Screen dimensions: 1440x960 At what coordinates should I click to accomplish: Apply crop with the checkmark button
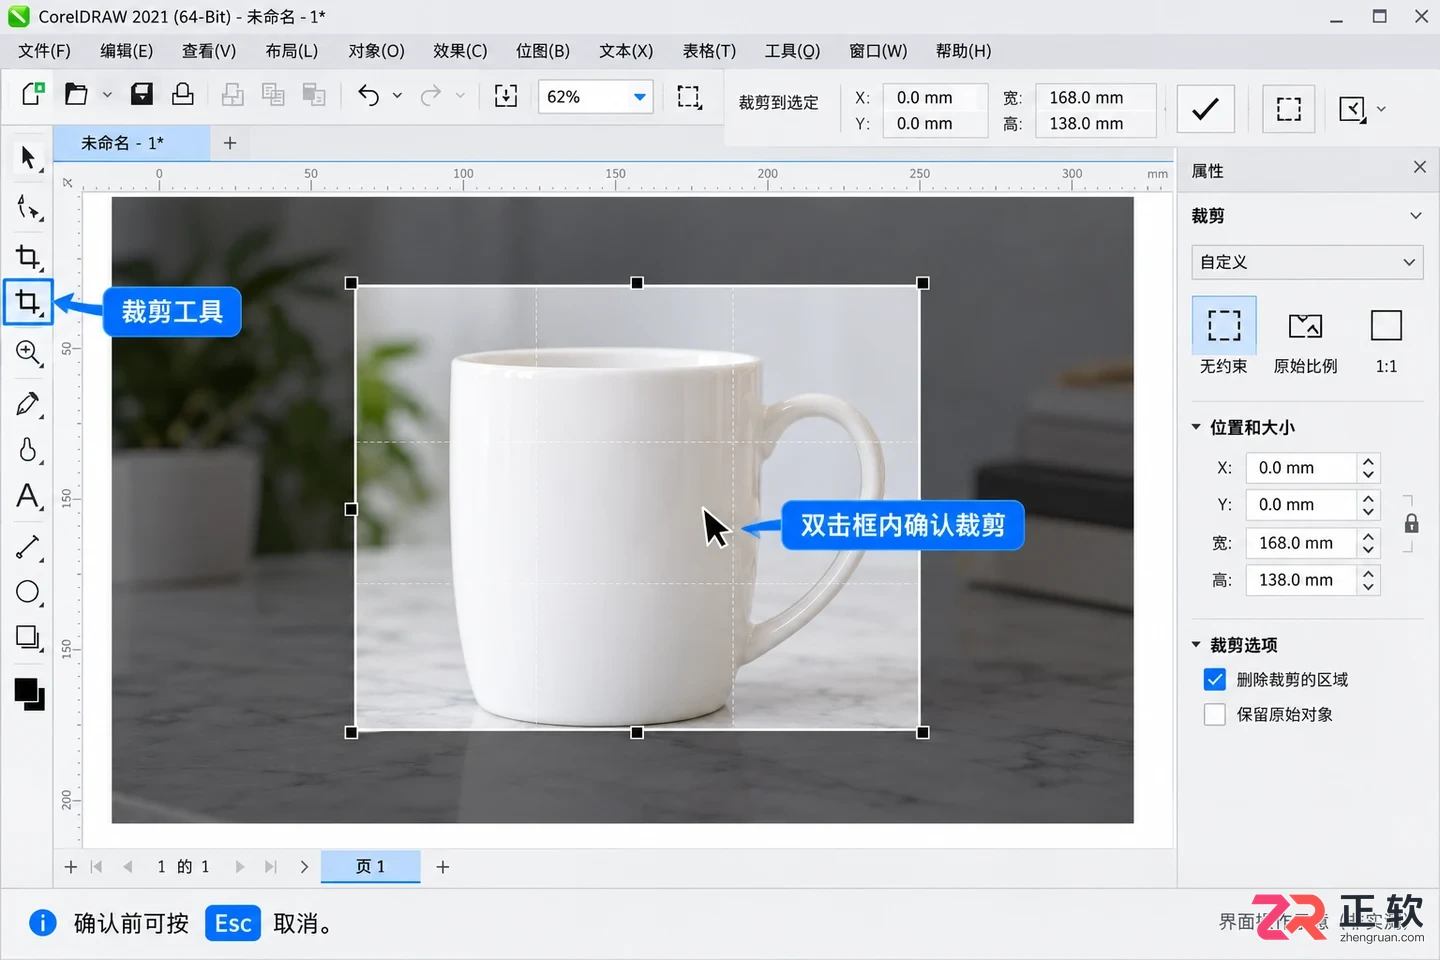(1206, 109)
